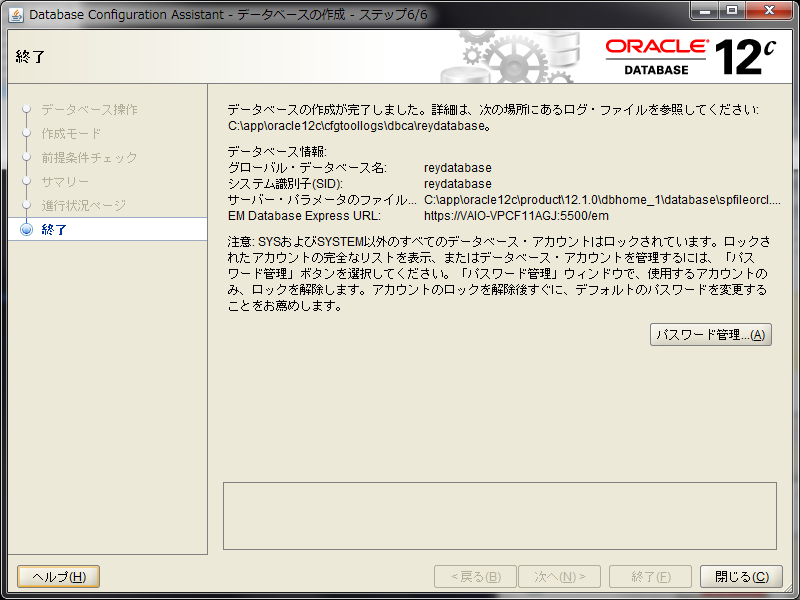Click the 注意: SYSおよびSYSTEM warning paragraph
800x600 pixels.
[498, 273]
